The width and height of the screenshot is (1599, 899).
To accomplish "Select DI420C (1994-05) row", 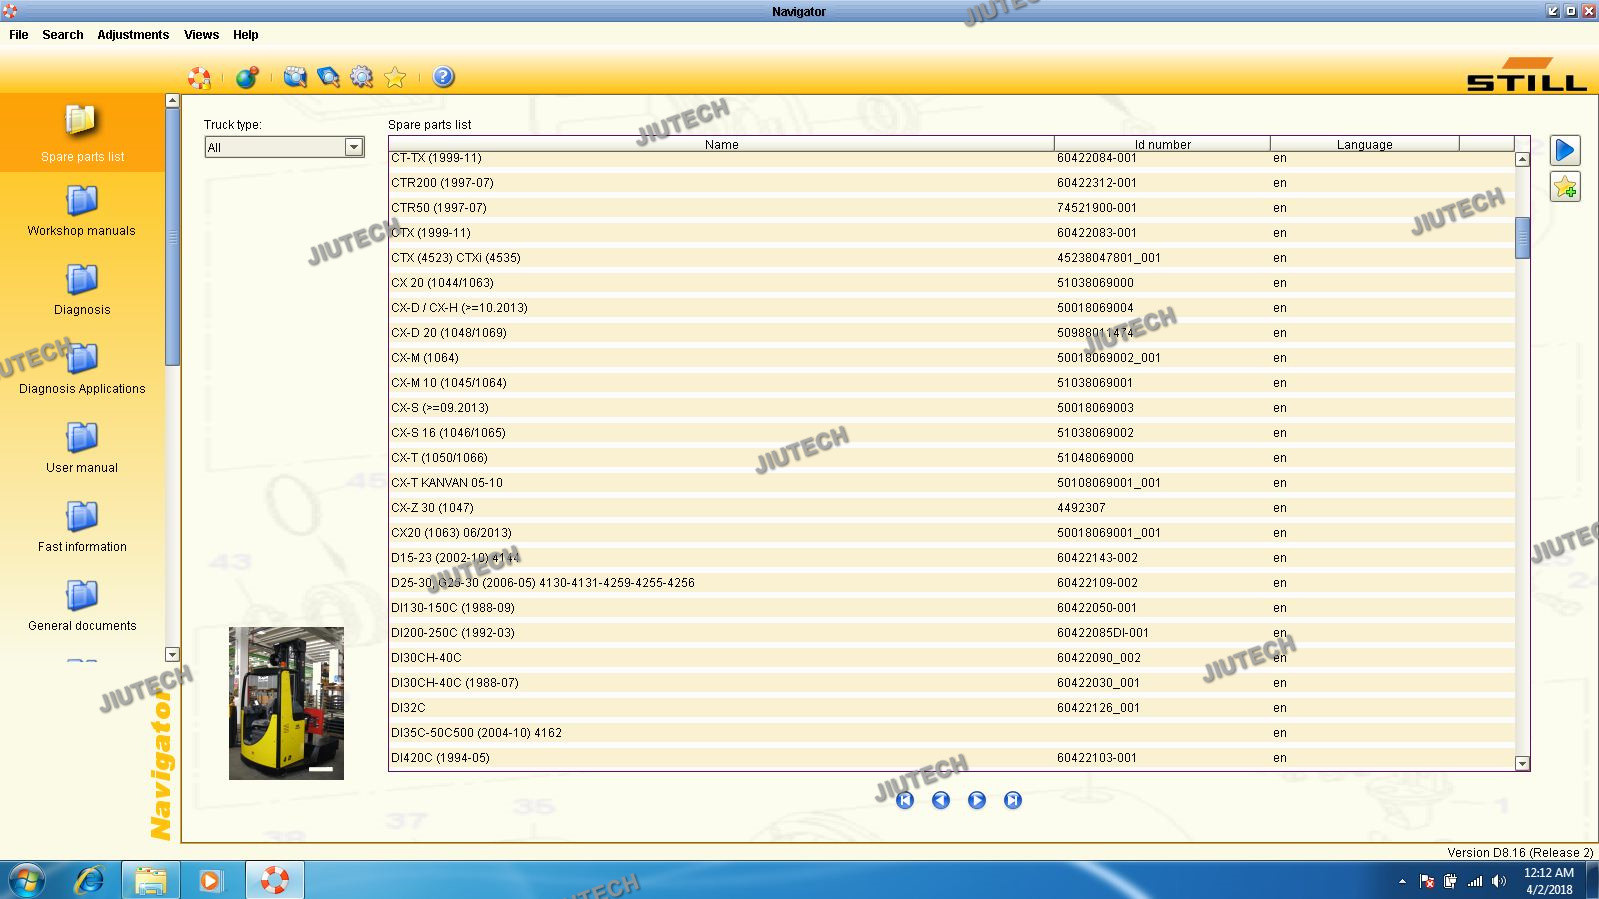I will pos(952,758).
